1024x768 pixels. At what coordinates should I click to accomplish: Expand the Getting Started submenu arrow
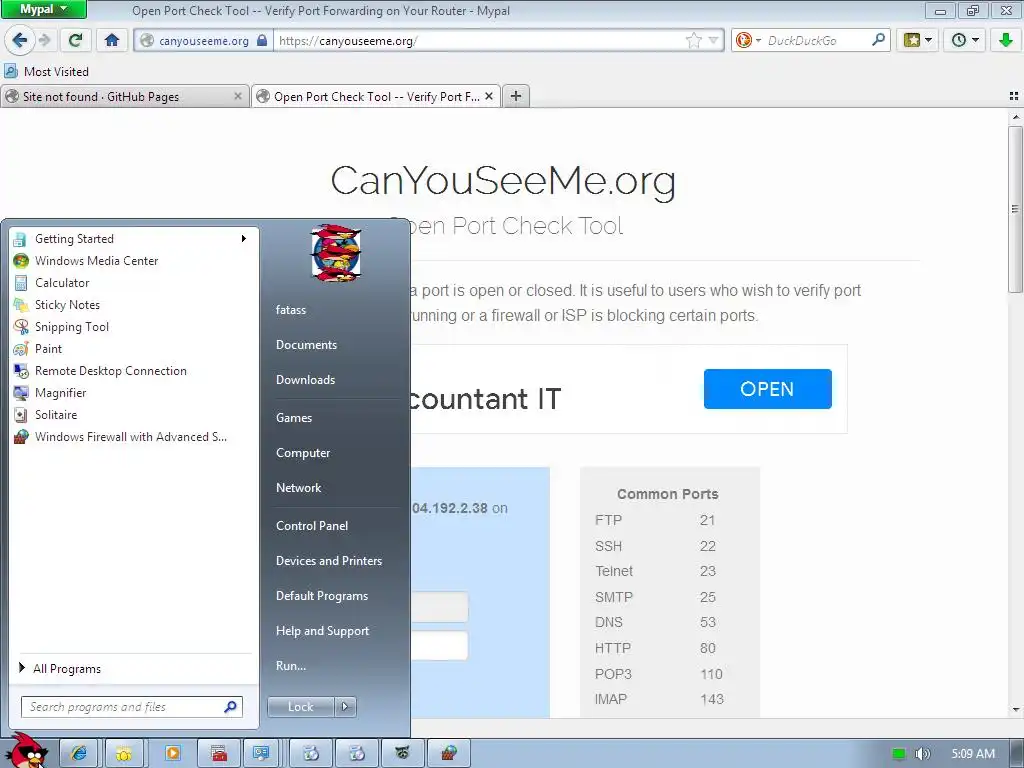click(x=244, y=238)
